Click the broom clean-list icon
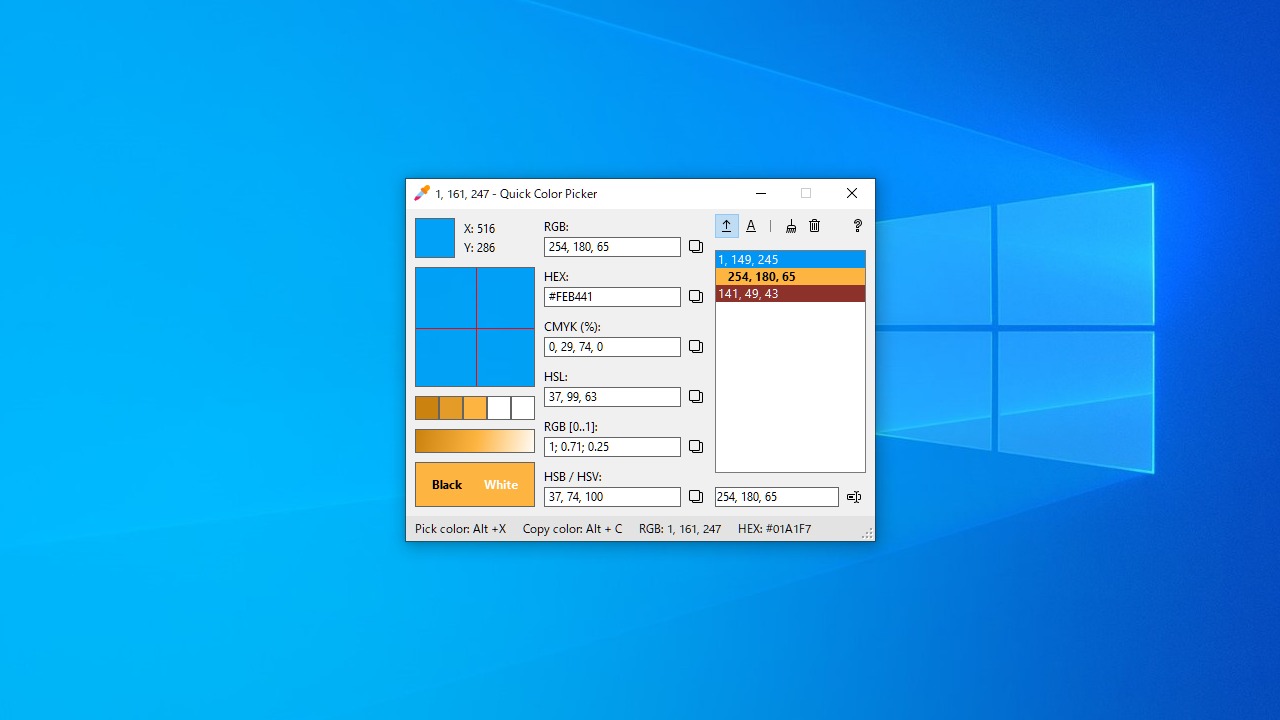 791,226
